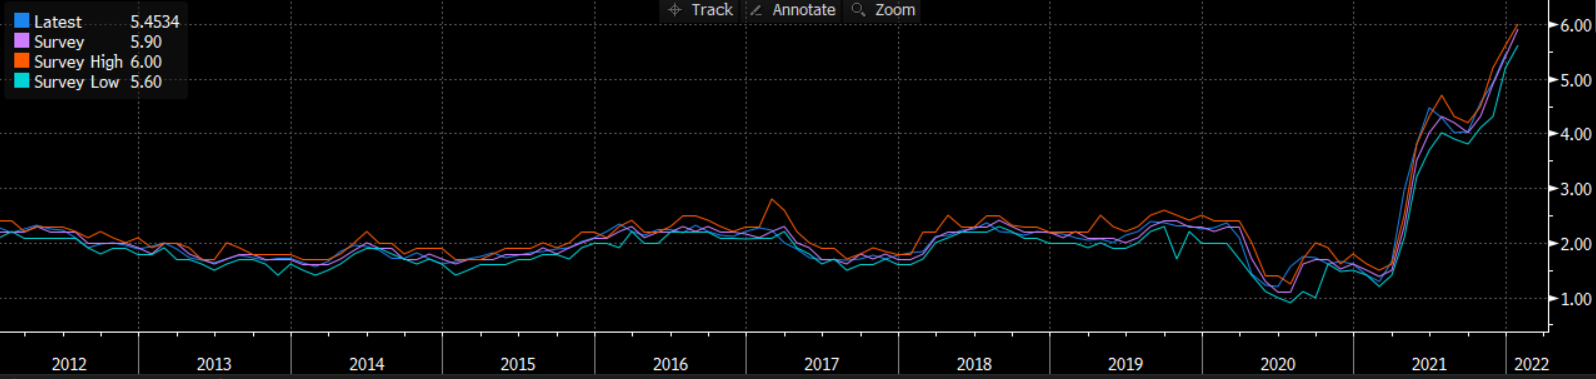This screenshot has width=1596, height=379.
Task: Click the 1.00 y-axis tick label
Action: click(1576, 299)
